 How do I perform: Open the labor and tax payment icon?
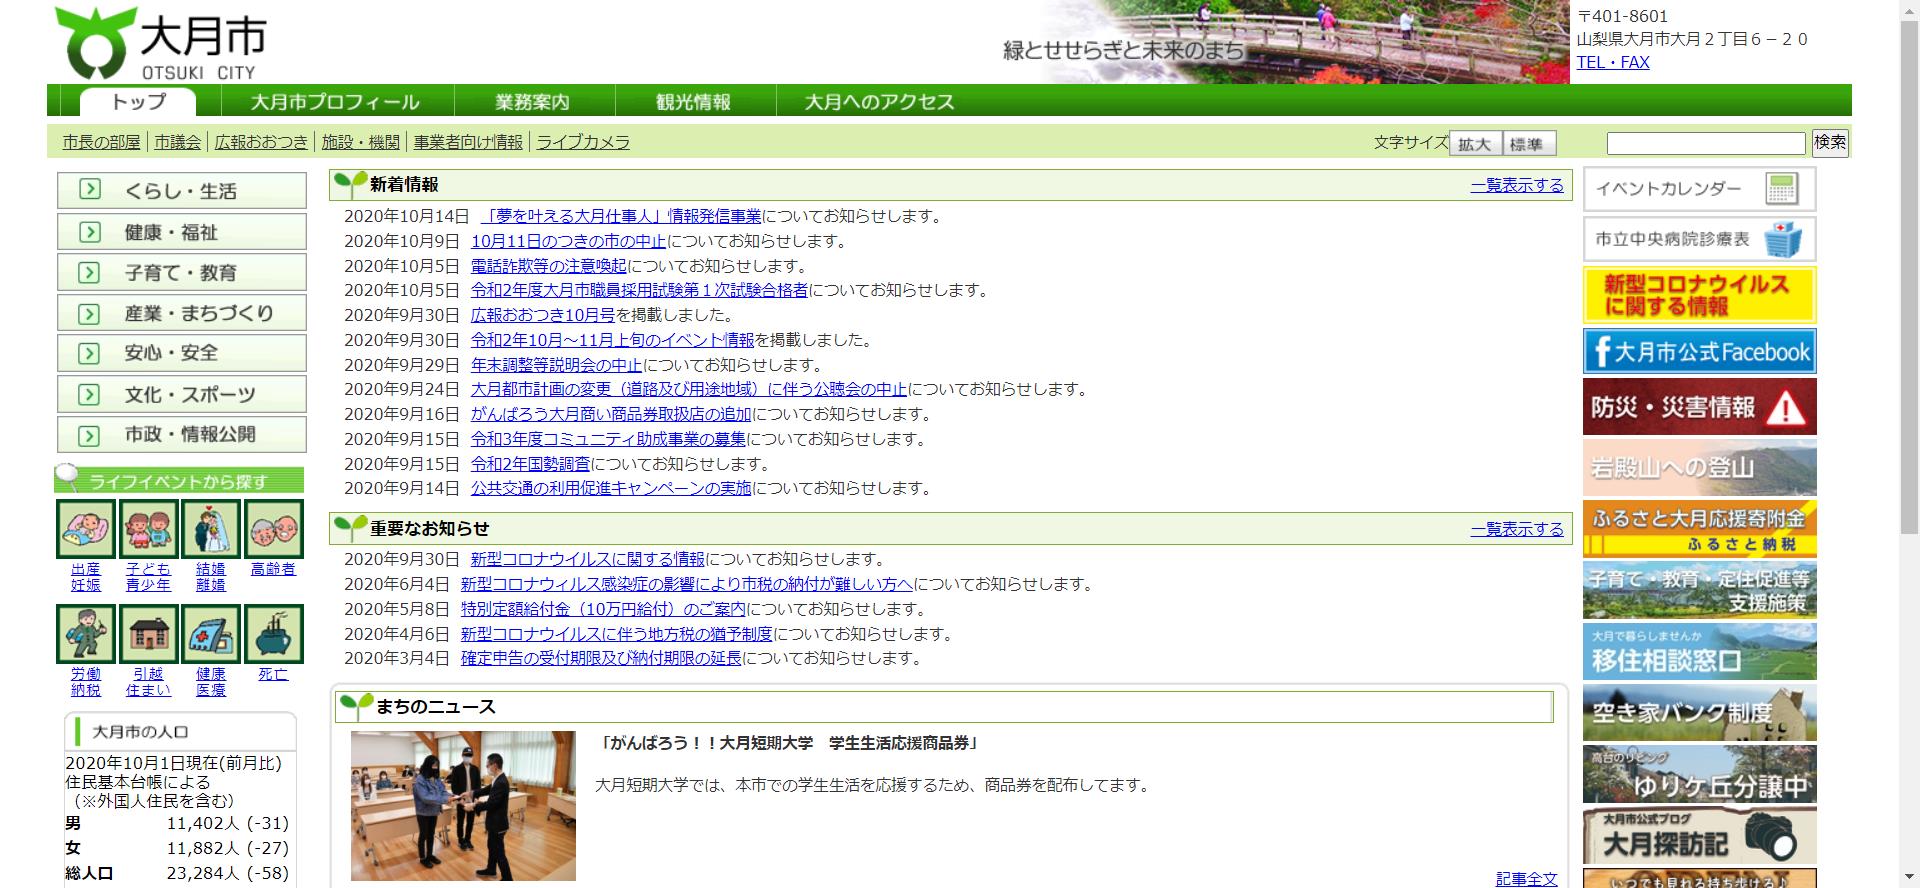[86, 634]
